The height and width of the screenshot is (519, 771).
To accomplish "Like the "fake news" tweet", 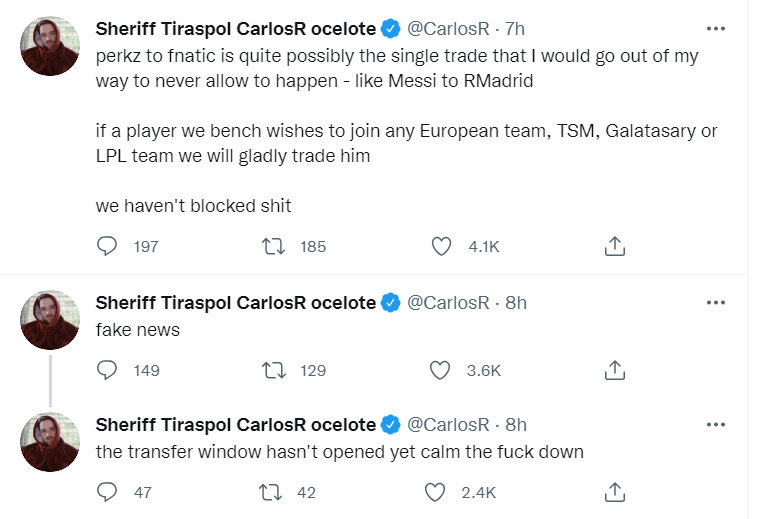I will [x=441, y=370].
